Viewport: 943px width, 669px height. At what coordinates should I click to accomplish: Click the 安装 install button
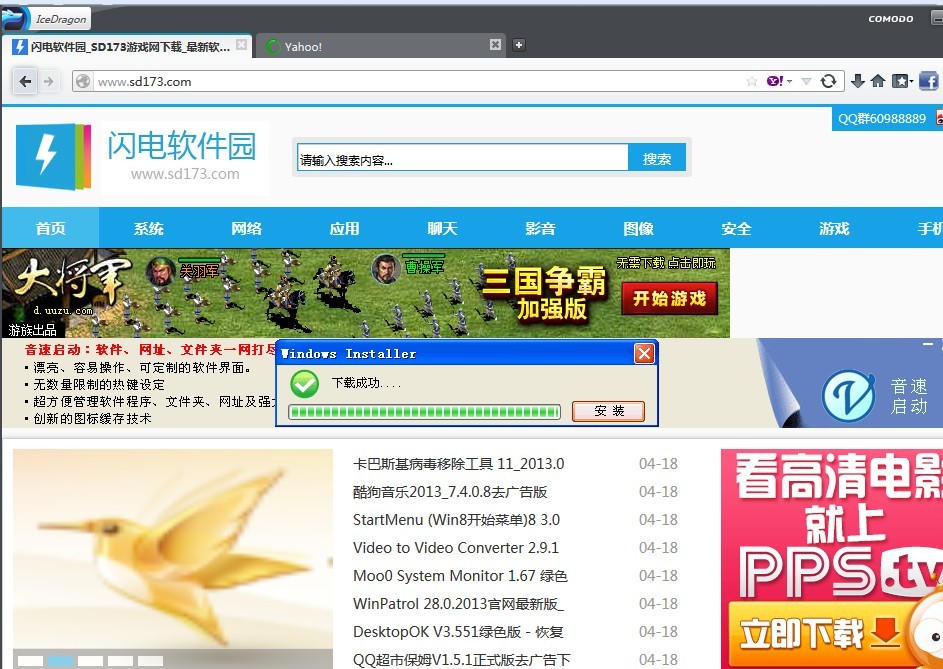[x=609, y=411]
